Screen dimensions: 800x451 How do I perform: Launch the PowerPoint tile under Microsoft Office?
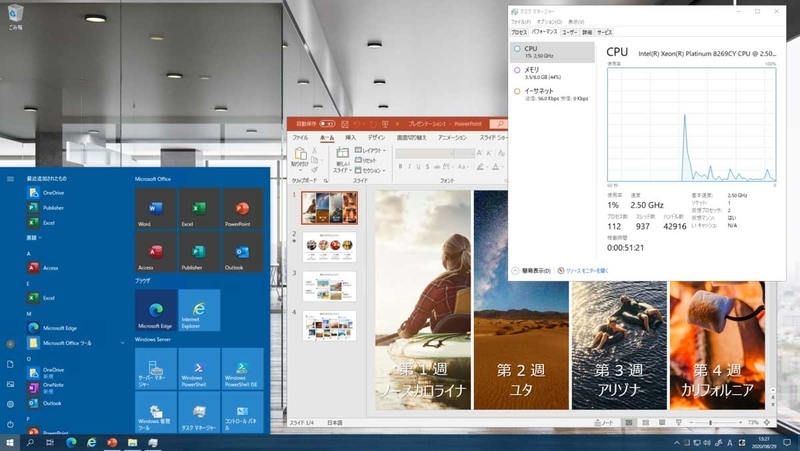click(241, 209)
